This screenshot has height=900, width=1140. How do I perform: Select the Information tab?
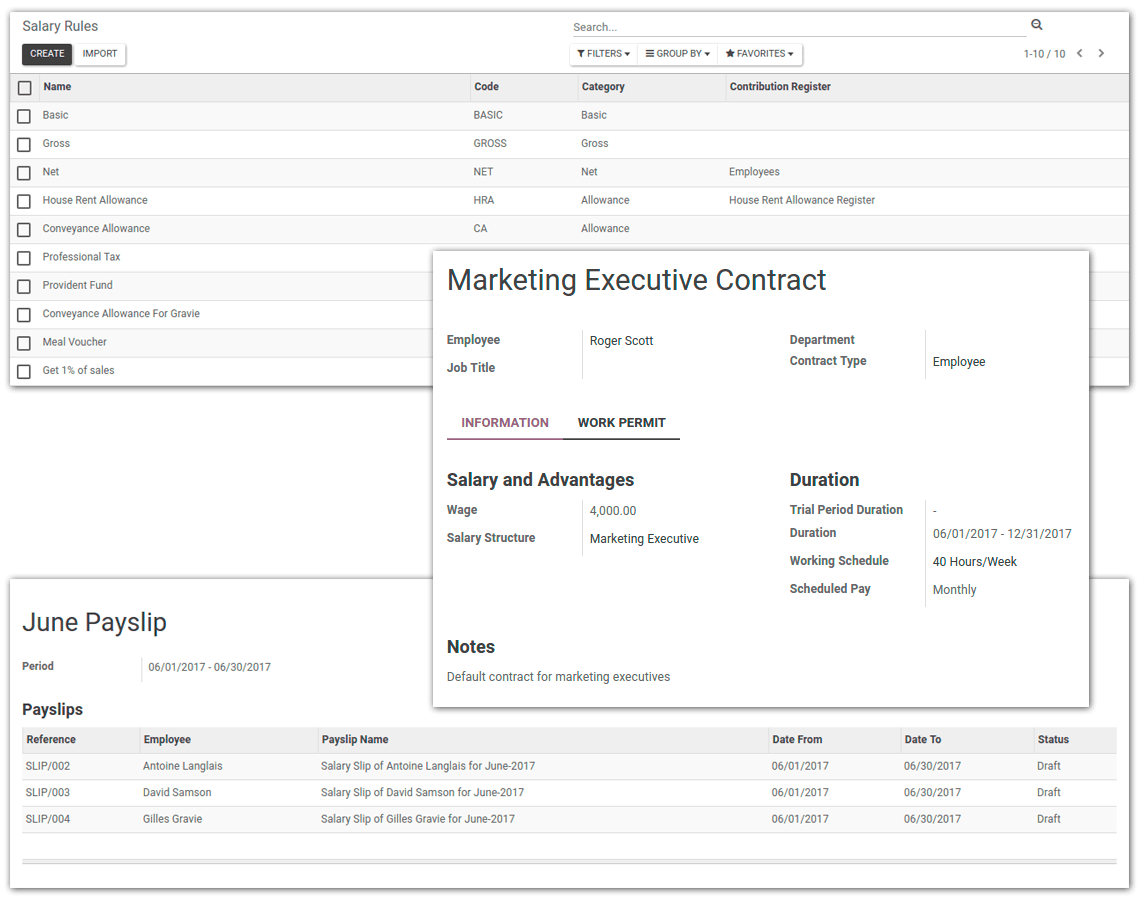point(505,422)
